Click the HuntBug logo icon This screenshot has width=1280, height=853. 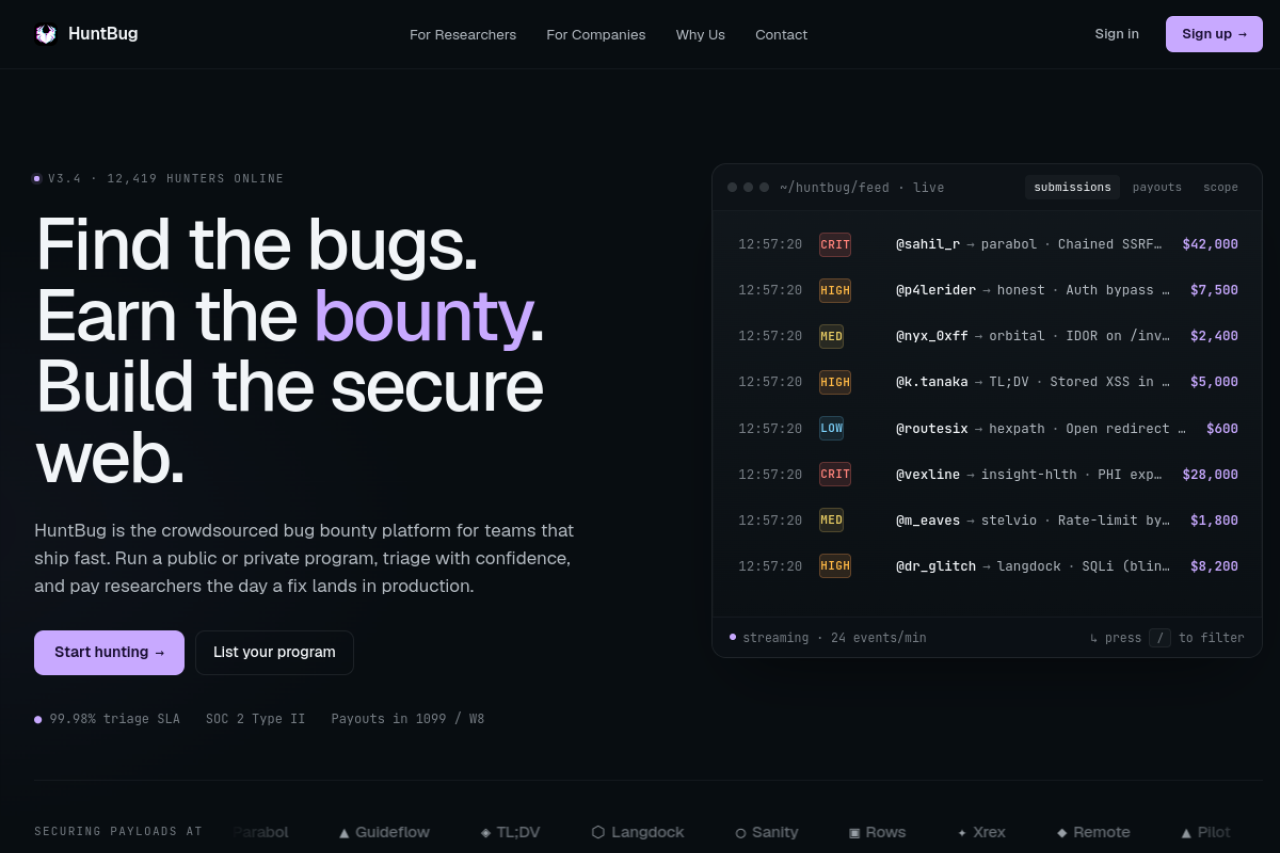[45, 34]
